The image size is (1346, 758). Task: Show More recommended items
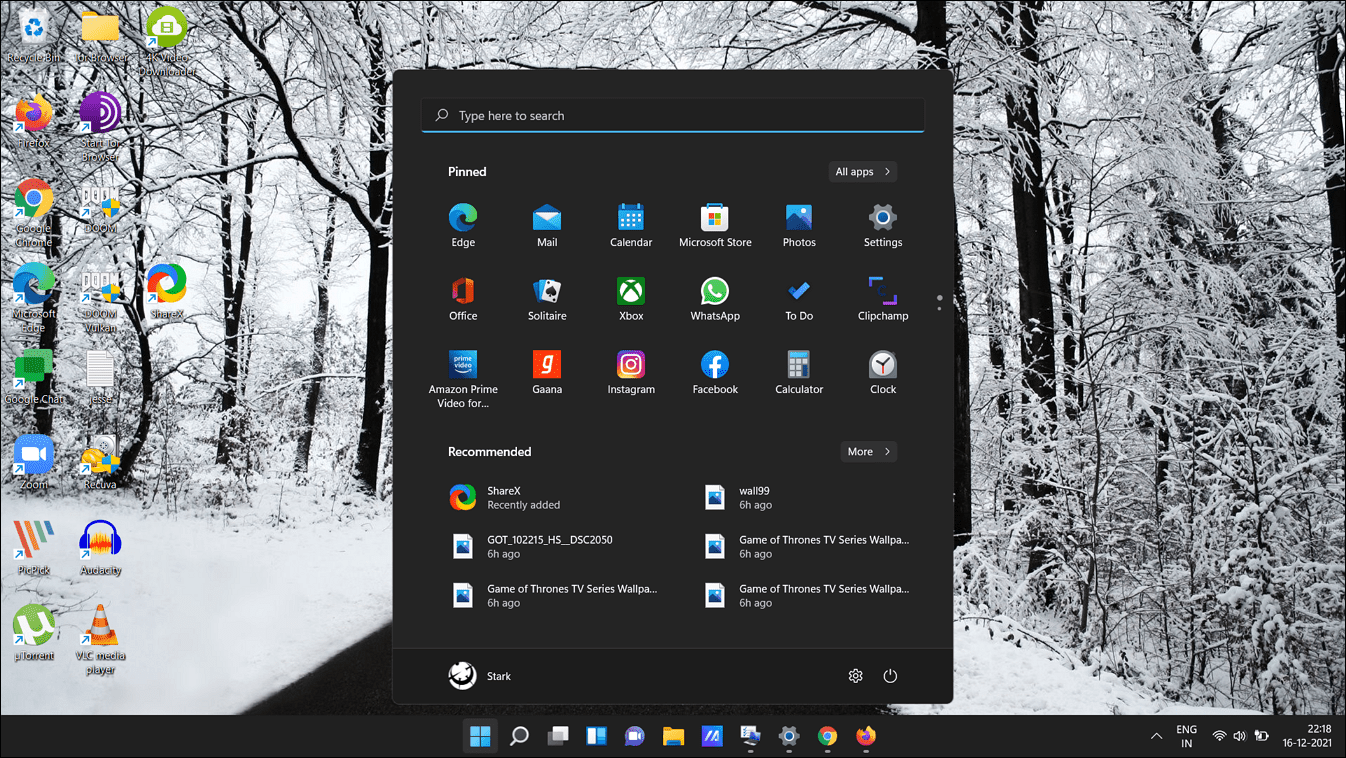[868, 452]
